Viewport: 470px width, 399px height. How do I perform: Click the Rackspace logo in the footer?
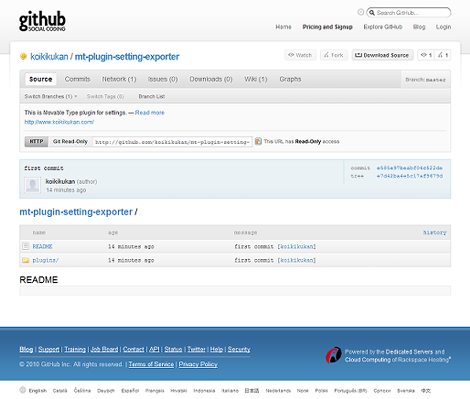(x=333, y=355)
